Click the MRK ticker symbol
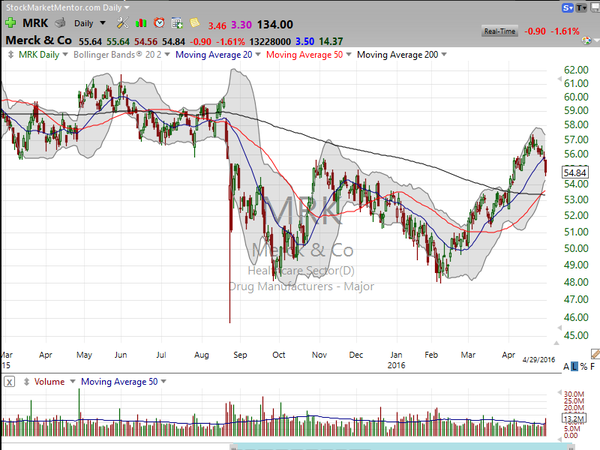Viewport: 600px width, 450px height. click(x=35, y=23)
